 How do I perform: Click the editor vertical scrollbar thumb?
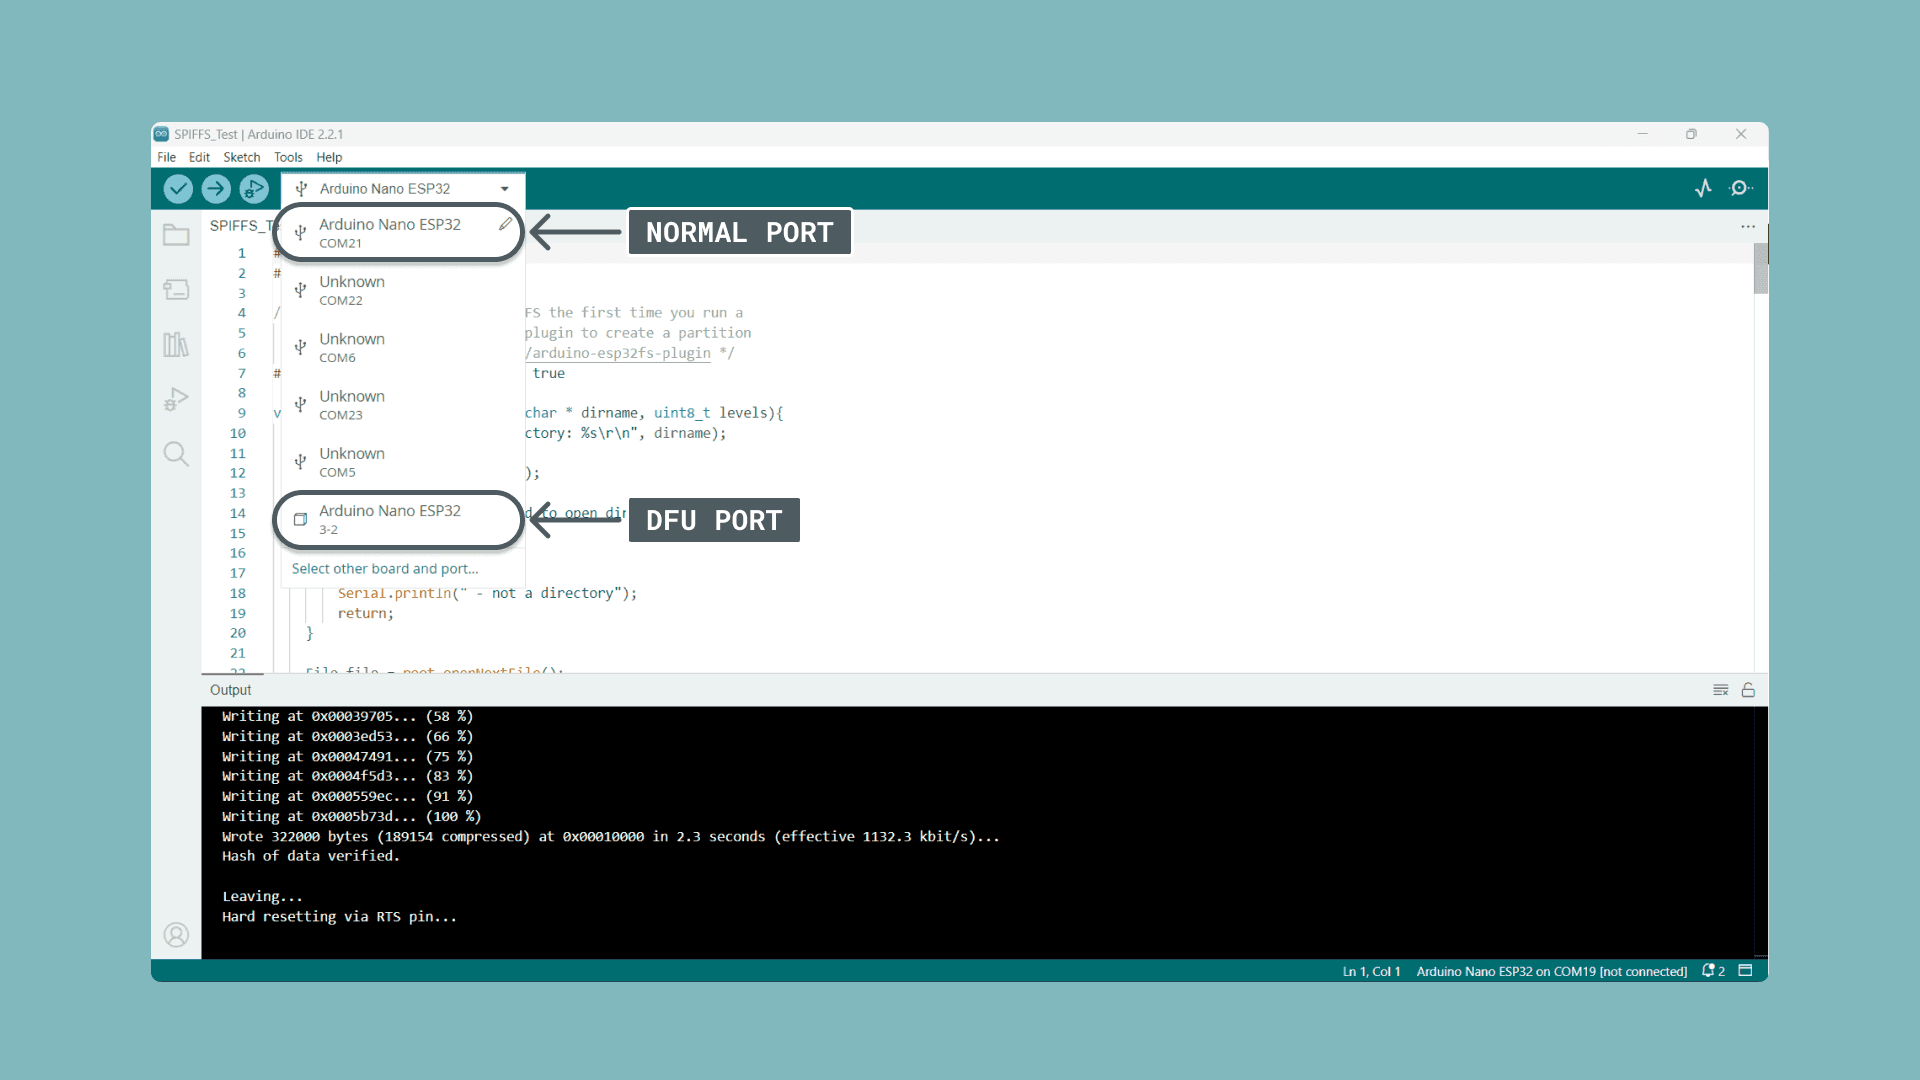1760,268
